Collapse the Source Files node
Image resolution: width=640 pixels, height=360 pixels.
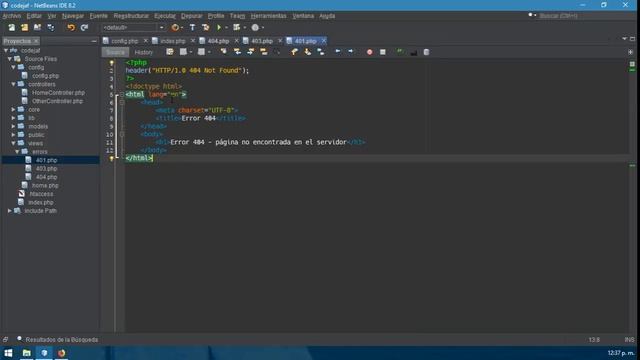tap(9, 59)
